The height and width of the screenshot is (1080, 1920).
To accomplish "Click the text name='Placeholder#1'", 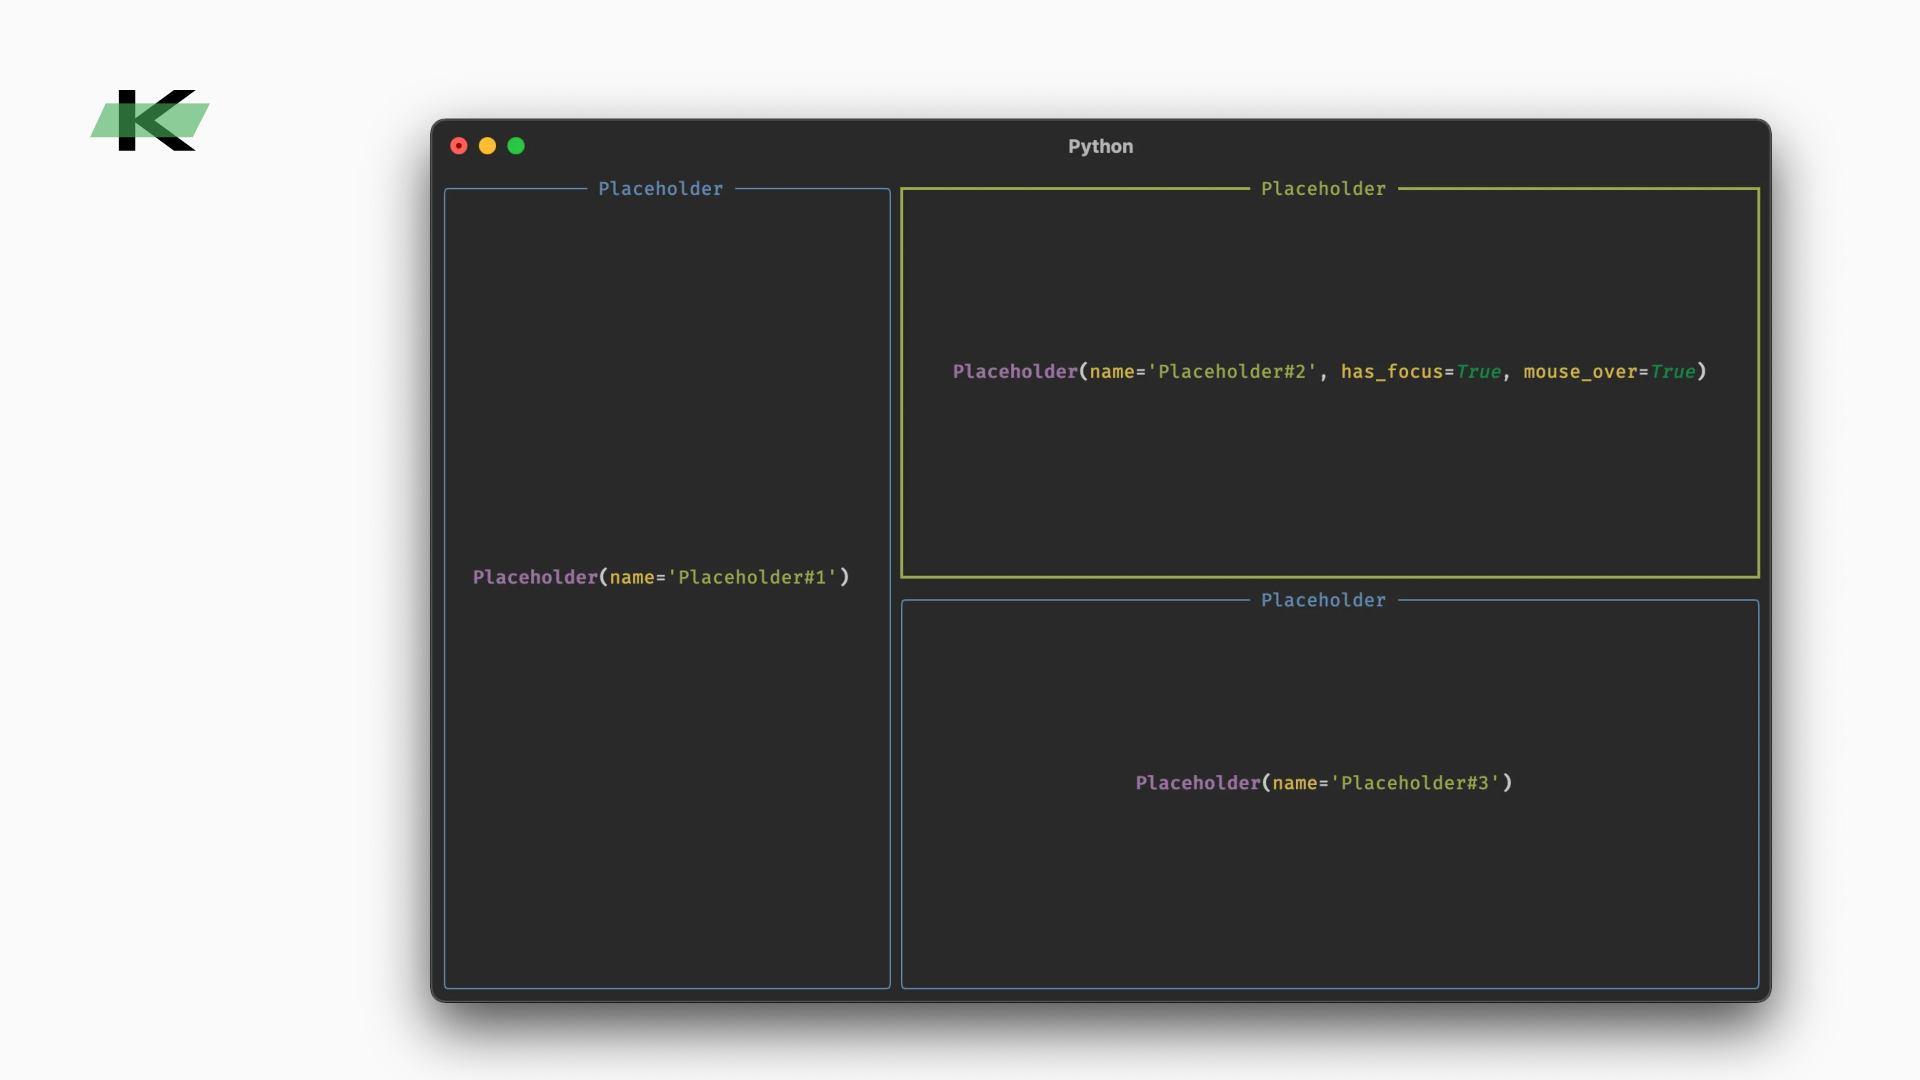I will 722,577.
